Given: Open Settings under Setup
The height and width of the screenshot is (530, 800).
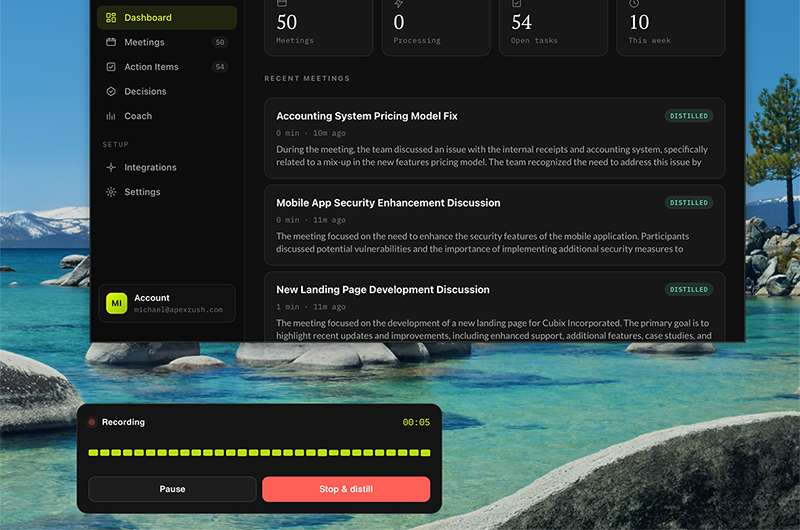Looking at the screenshot, I should (167, 192).
